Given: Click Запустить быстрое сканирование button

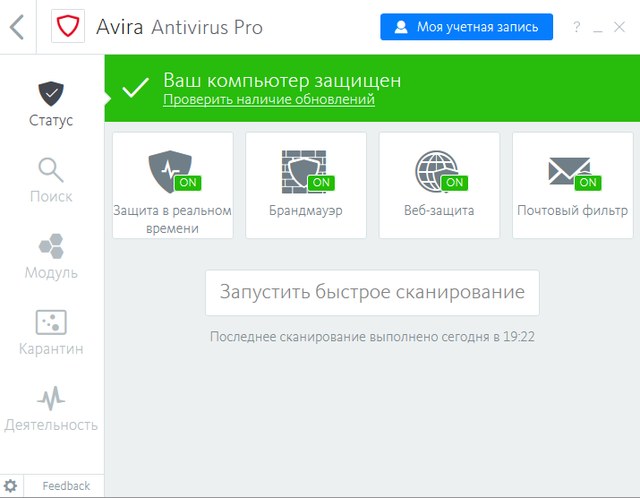Looking at the screenshot, I should 372,293.
